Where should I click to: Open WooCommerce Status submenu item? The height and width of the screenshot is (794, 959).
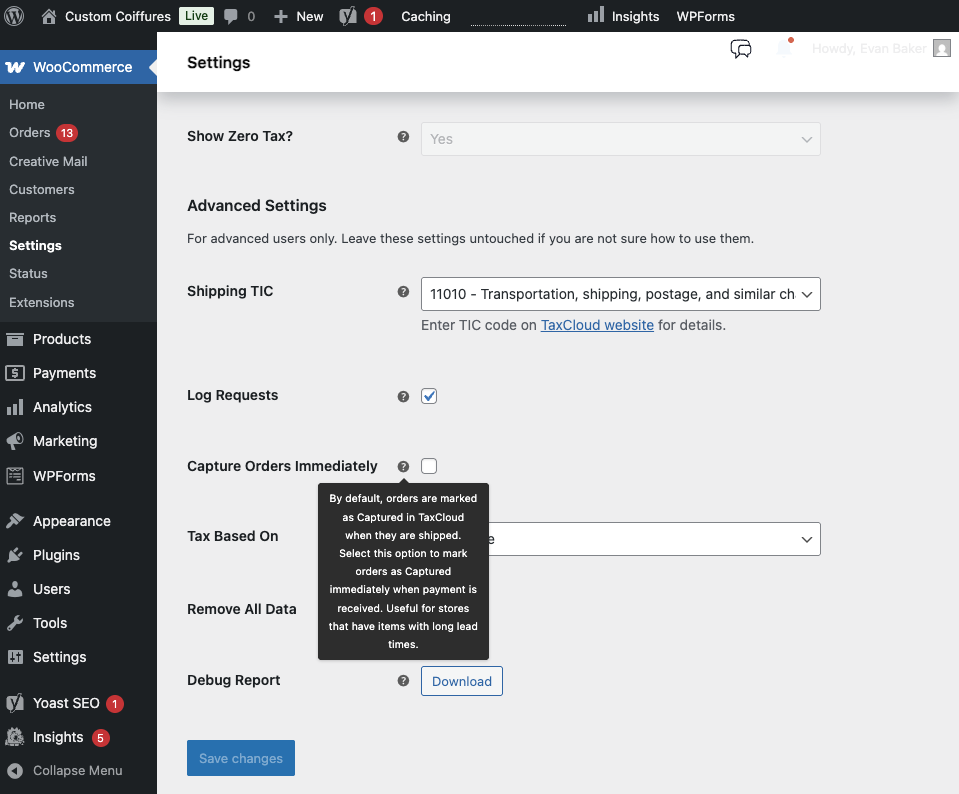tap(28, 273)
